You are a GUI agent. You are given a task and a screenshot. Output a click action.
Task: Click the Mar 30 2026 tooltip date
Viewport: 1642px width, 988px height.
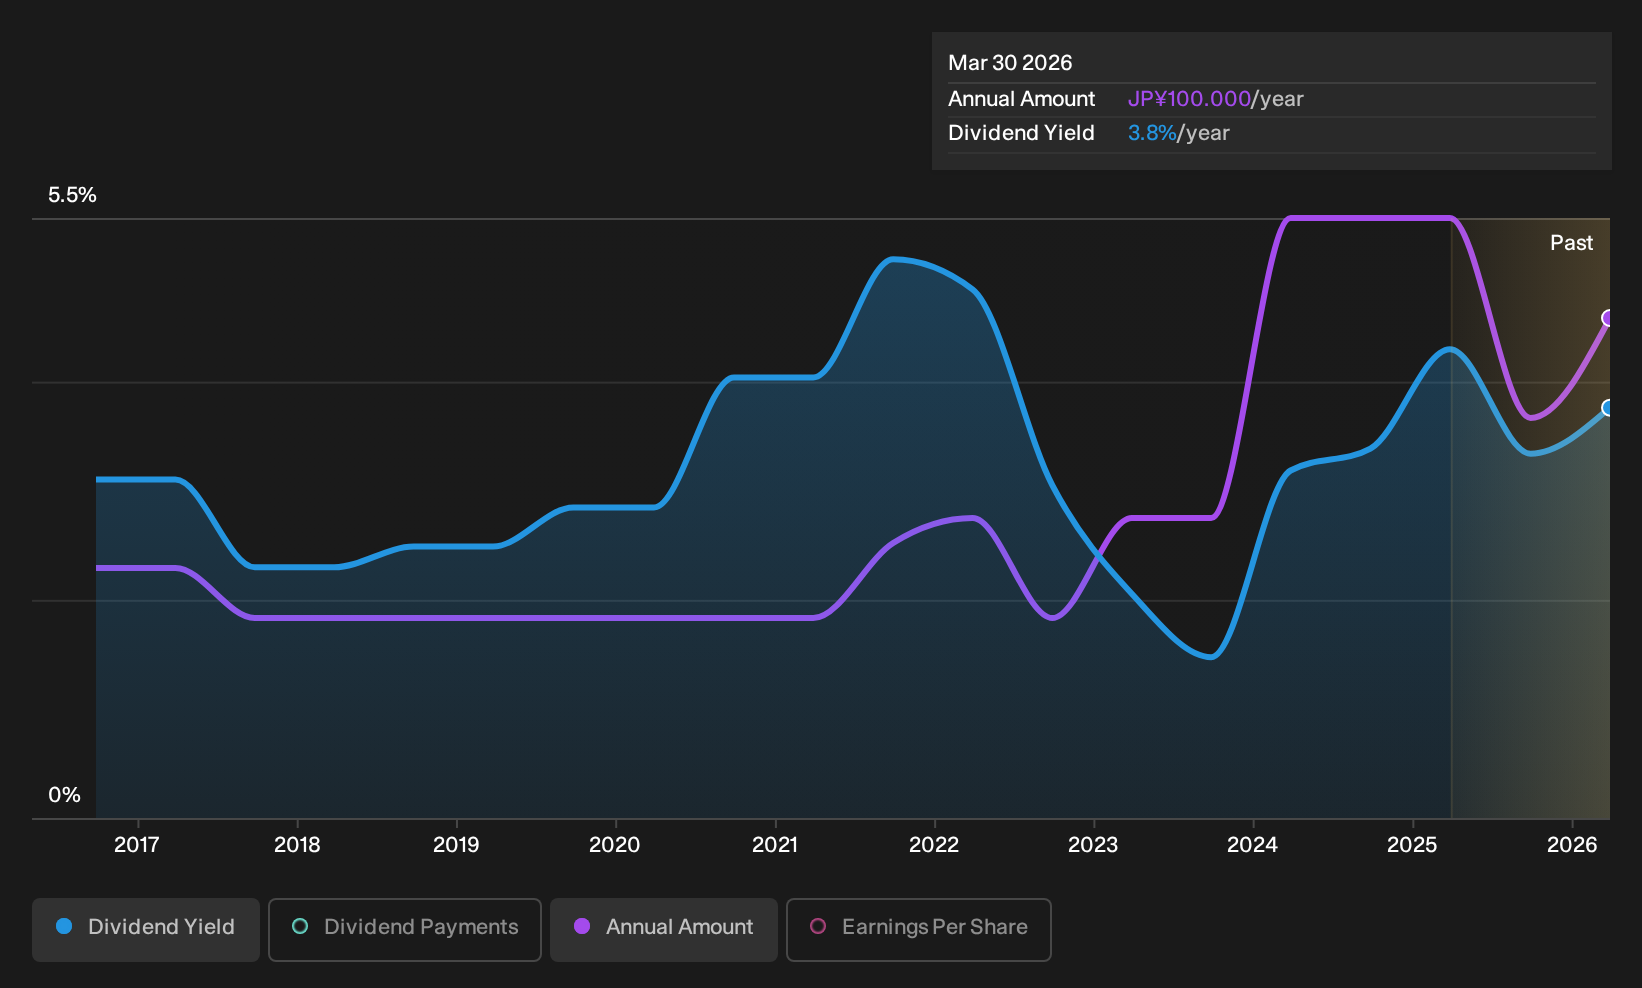click(1010, 63)
